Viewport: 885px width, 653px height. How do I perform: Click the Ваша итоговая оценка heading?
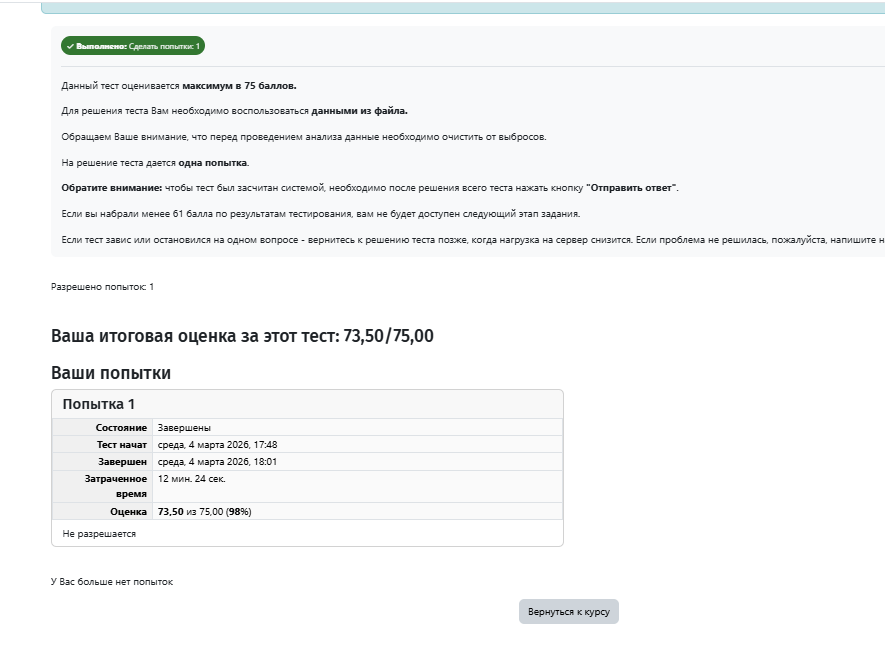(242, 336)
